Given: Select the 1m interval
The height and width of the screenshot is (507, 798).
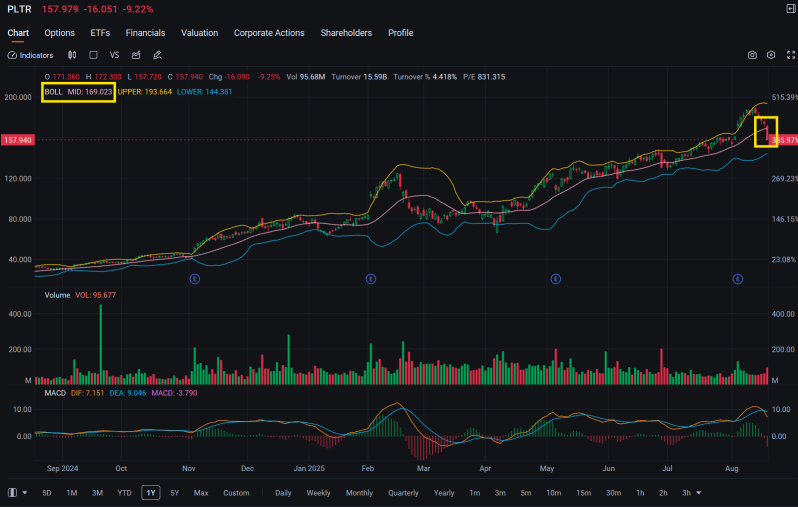Looking at the screenshot, I should point(474,493).
